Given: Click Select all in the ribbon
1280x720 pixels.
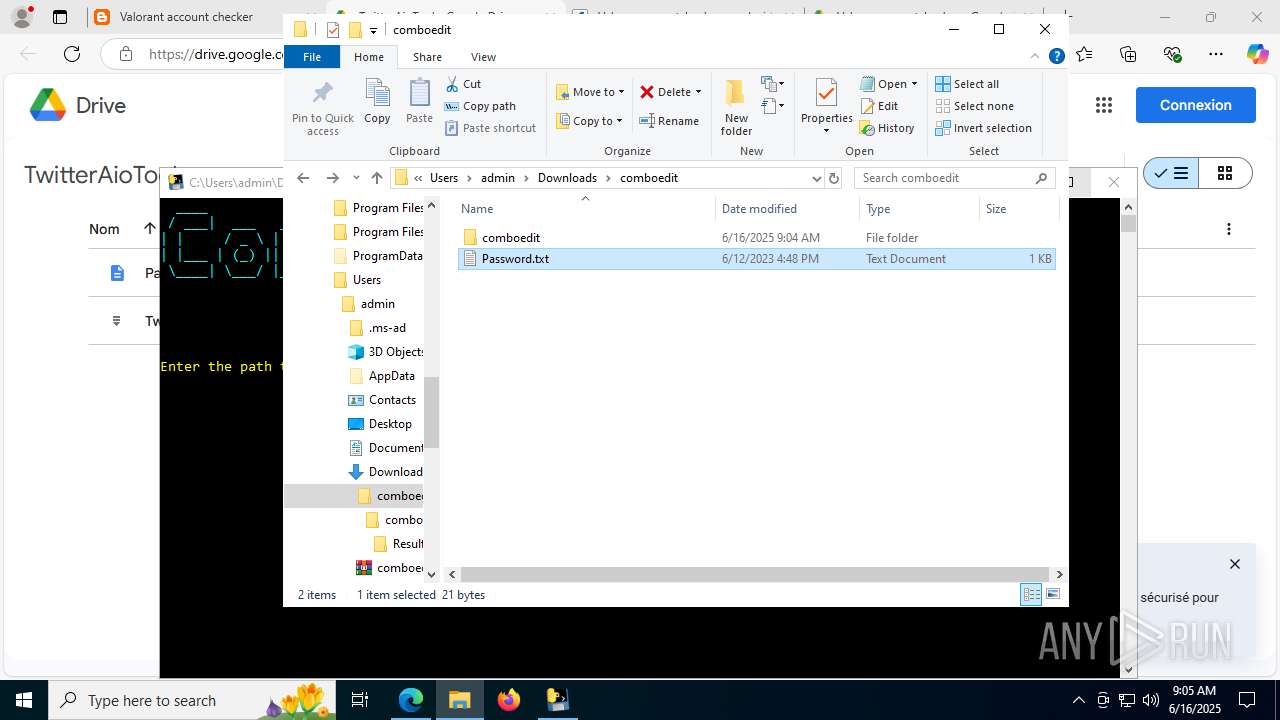Looking at the screenshot, I should tap(967, 84).
